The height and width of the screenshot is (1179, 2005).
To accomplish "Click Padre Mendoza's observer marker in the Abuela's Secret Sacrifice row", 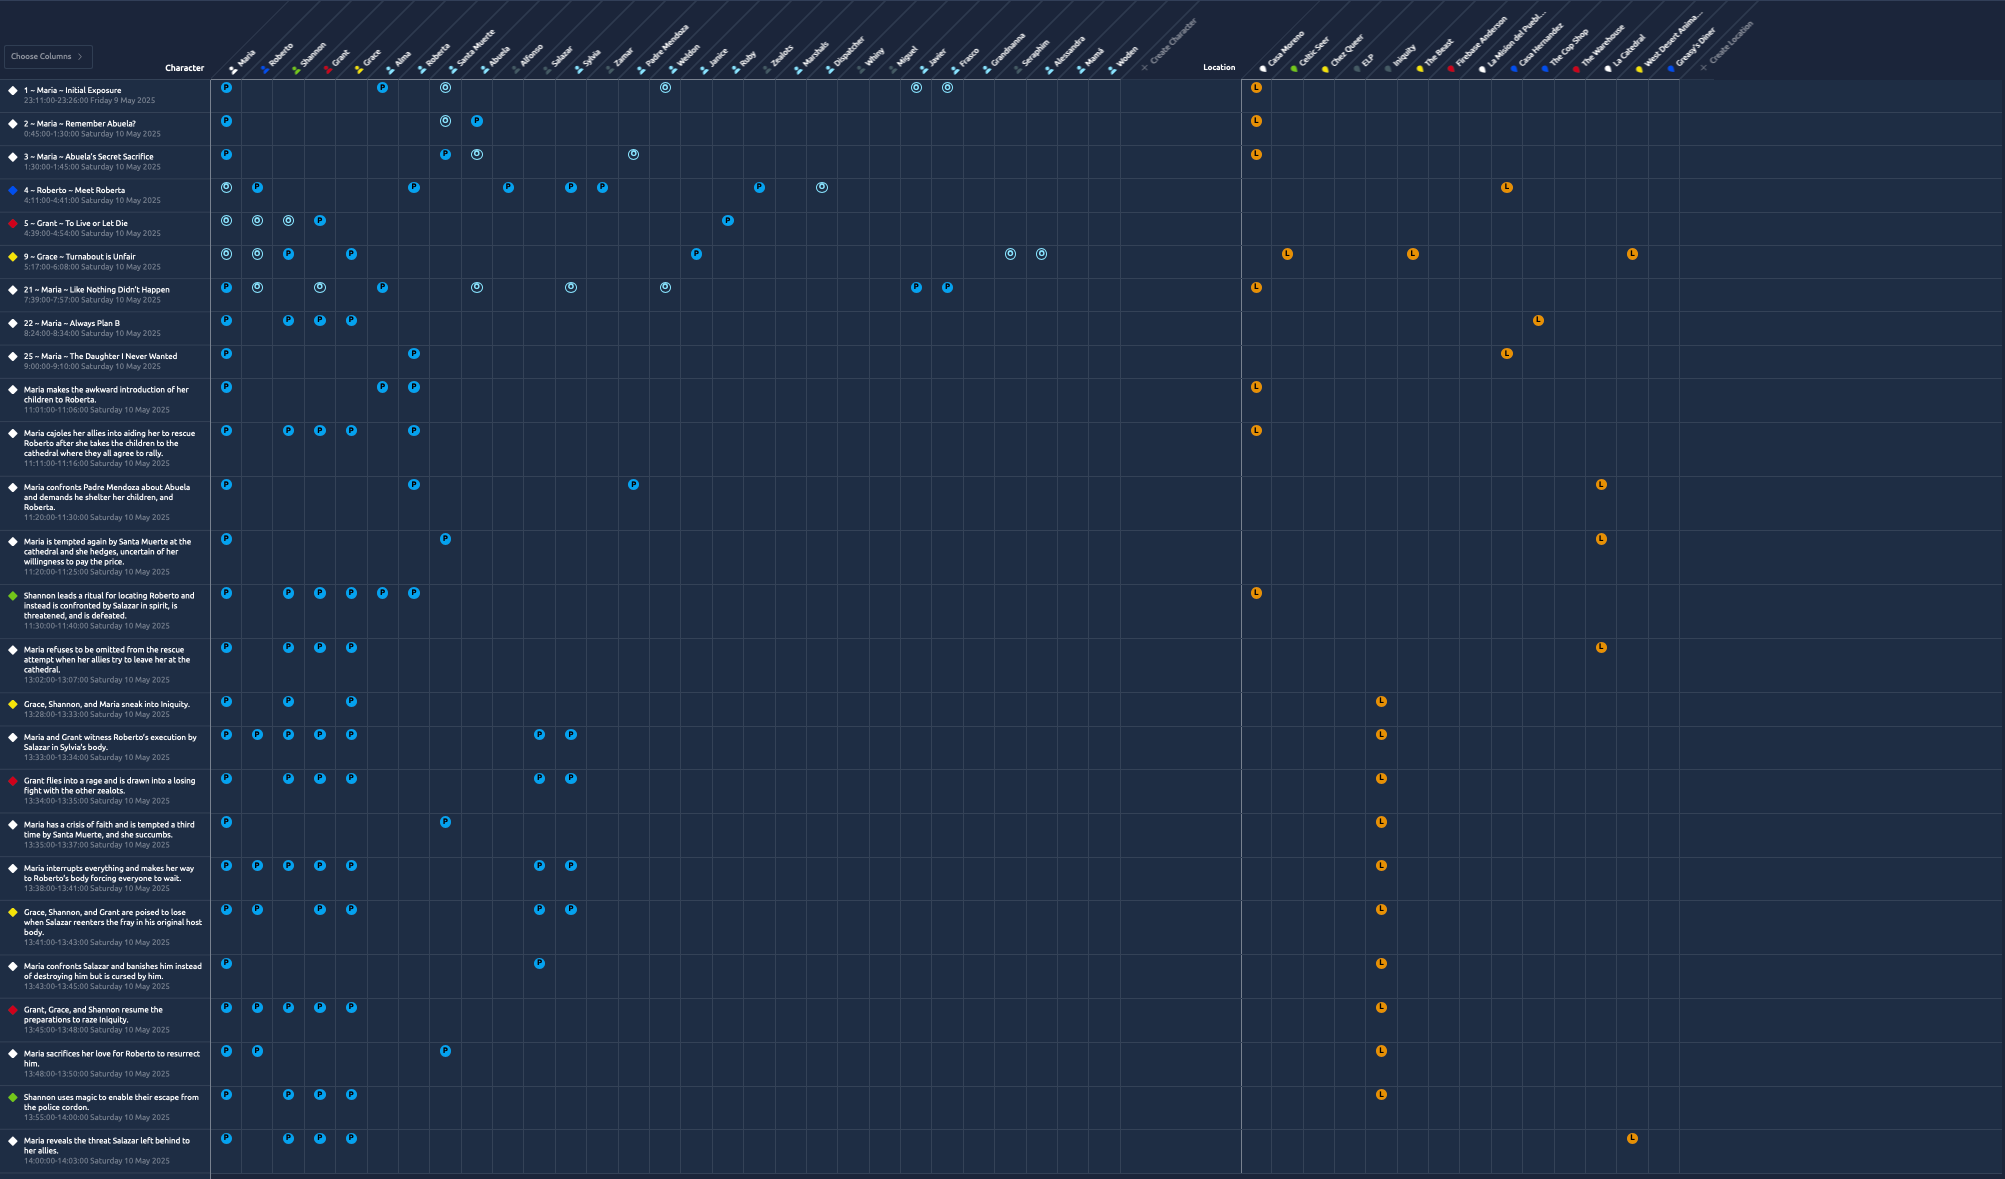I will click(x=633, y=155).
